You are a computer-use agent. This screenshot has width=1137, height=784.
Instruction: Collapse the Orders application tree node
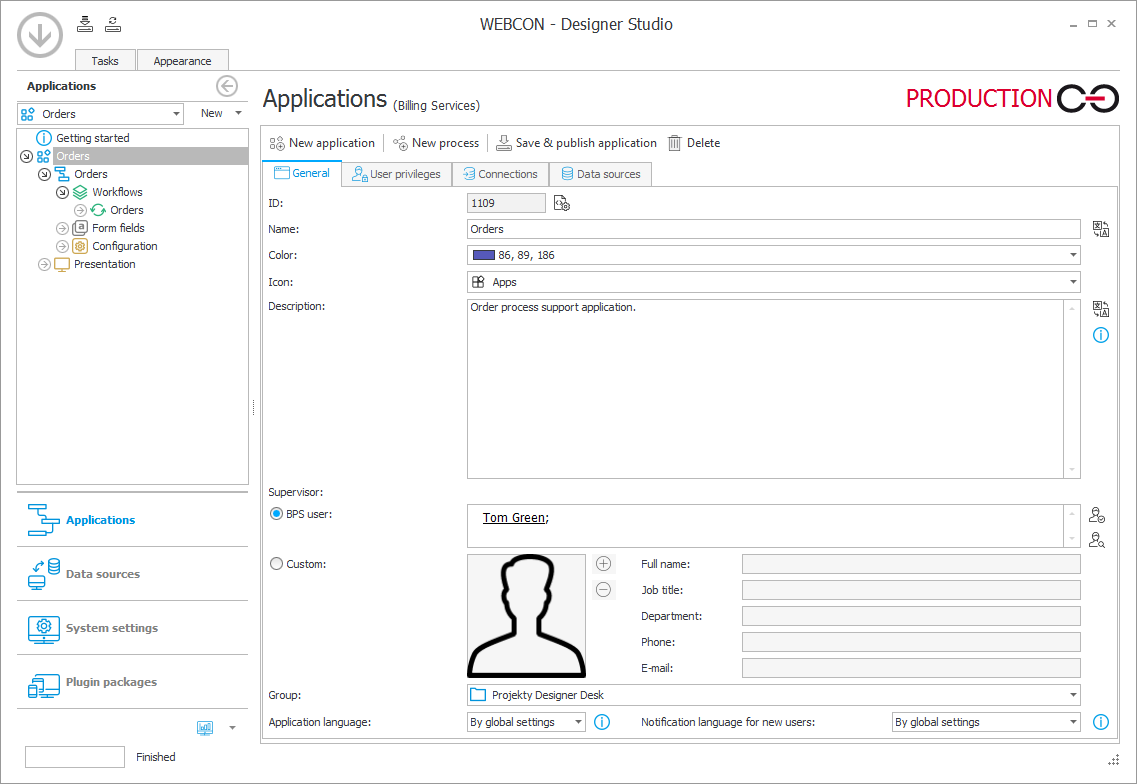coord(26,156)
